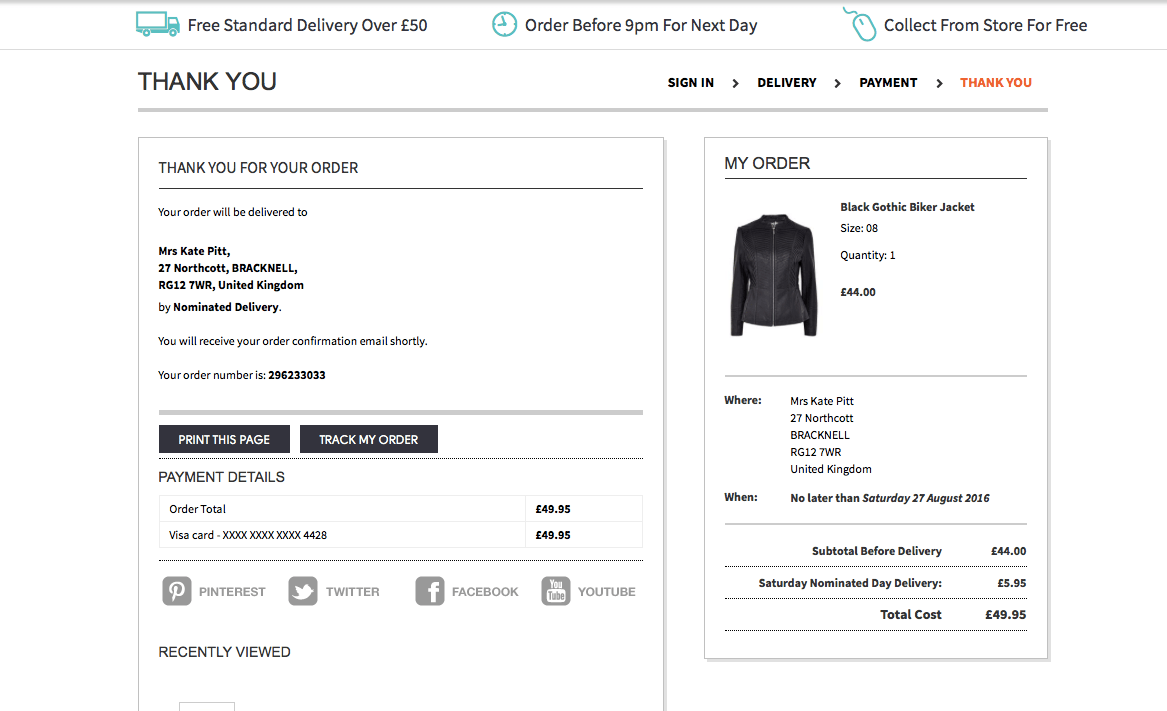Click the Thank You breadcrumb step
Screen dimensions: 1167x711
996,83
